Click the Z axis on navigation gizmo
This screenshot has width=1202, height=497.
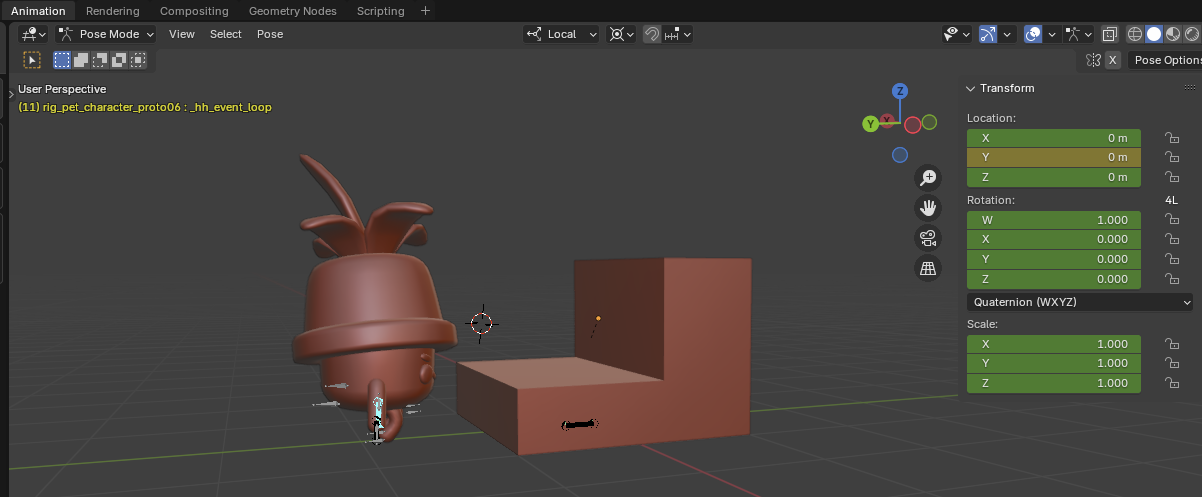pyautogui.click(x=900, y=91)
